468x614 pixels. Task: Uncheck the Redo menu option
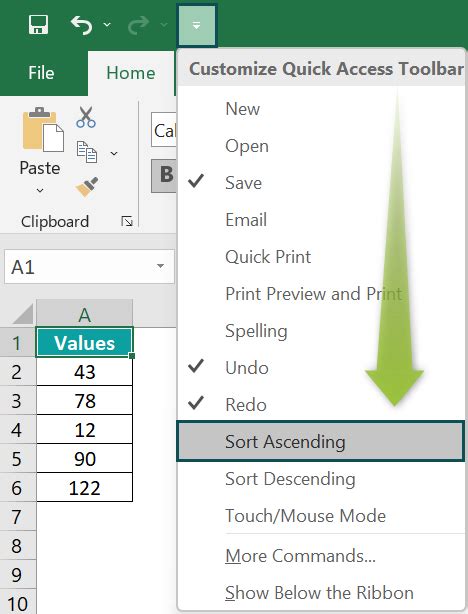[321, 405]
